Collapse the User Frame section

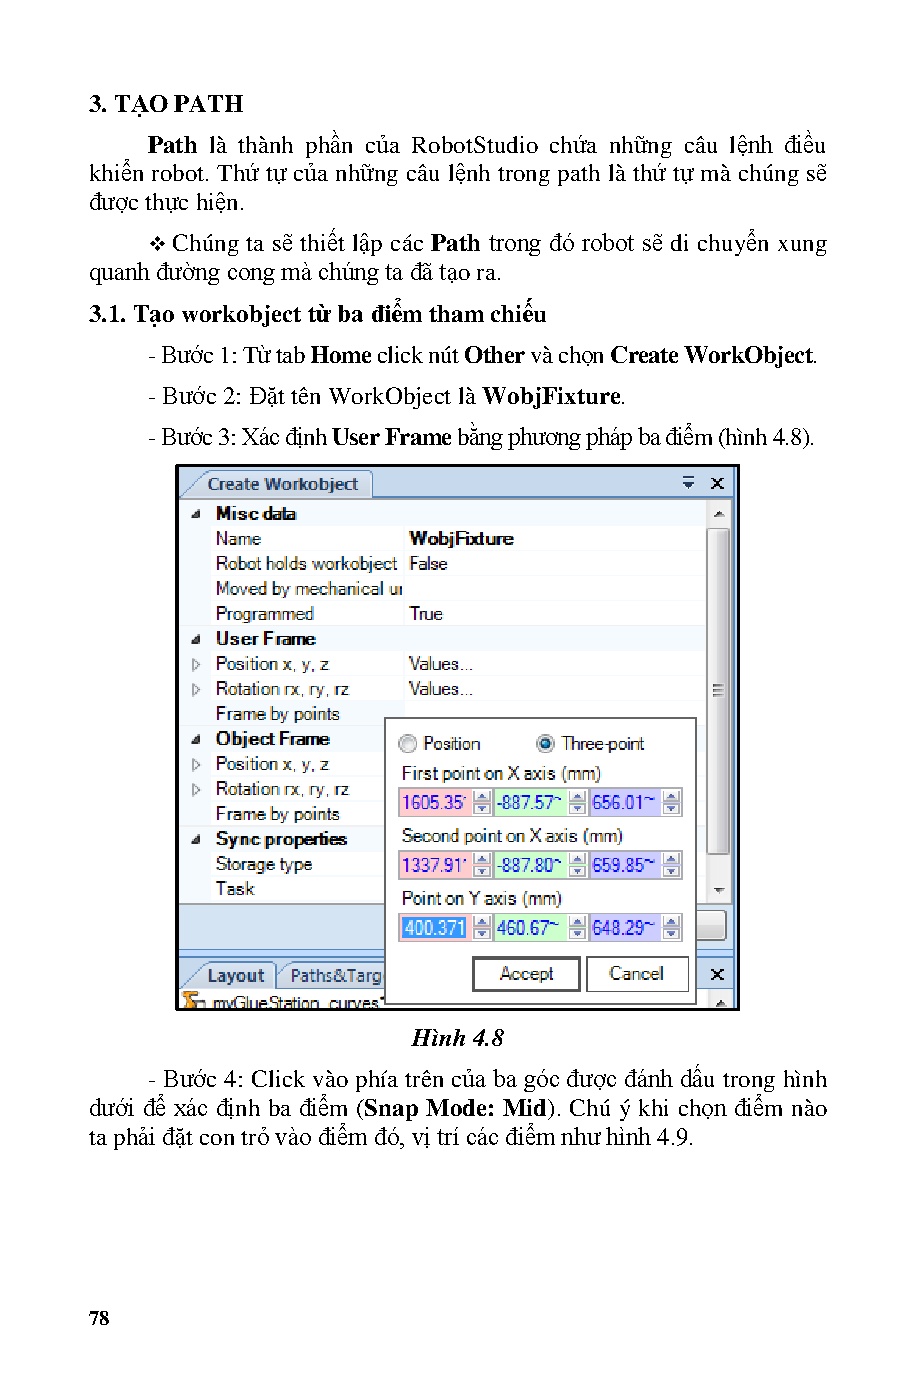point(196,639)
